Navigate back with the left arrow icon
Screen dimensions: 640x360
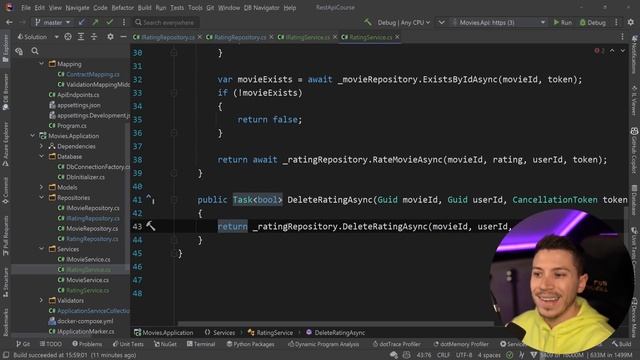[9, 22]
